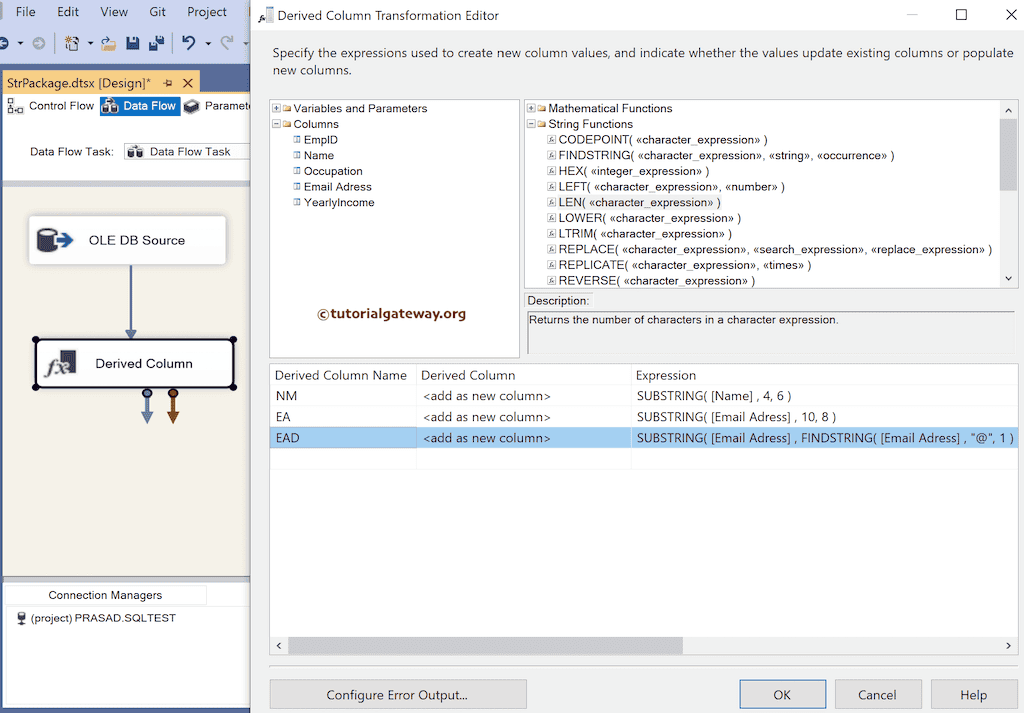This screenshot has width=1024, height=713.
Task: Open the Git menu
Action: (157, 12)
